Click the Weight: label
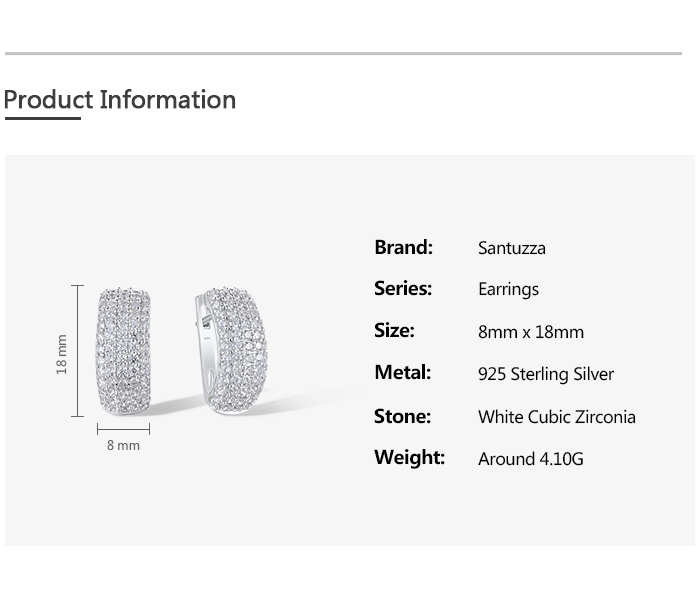The width and height of the screenshot is (700, 596). [409, 457]
